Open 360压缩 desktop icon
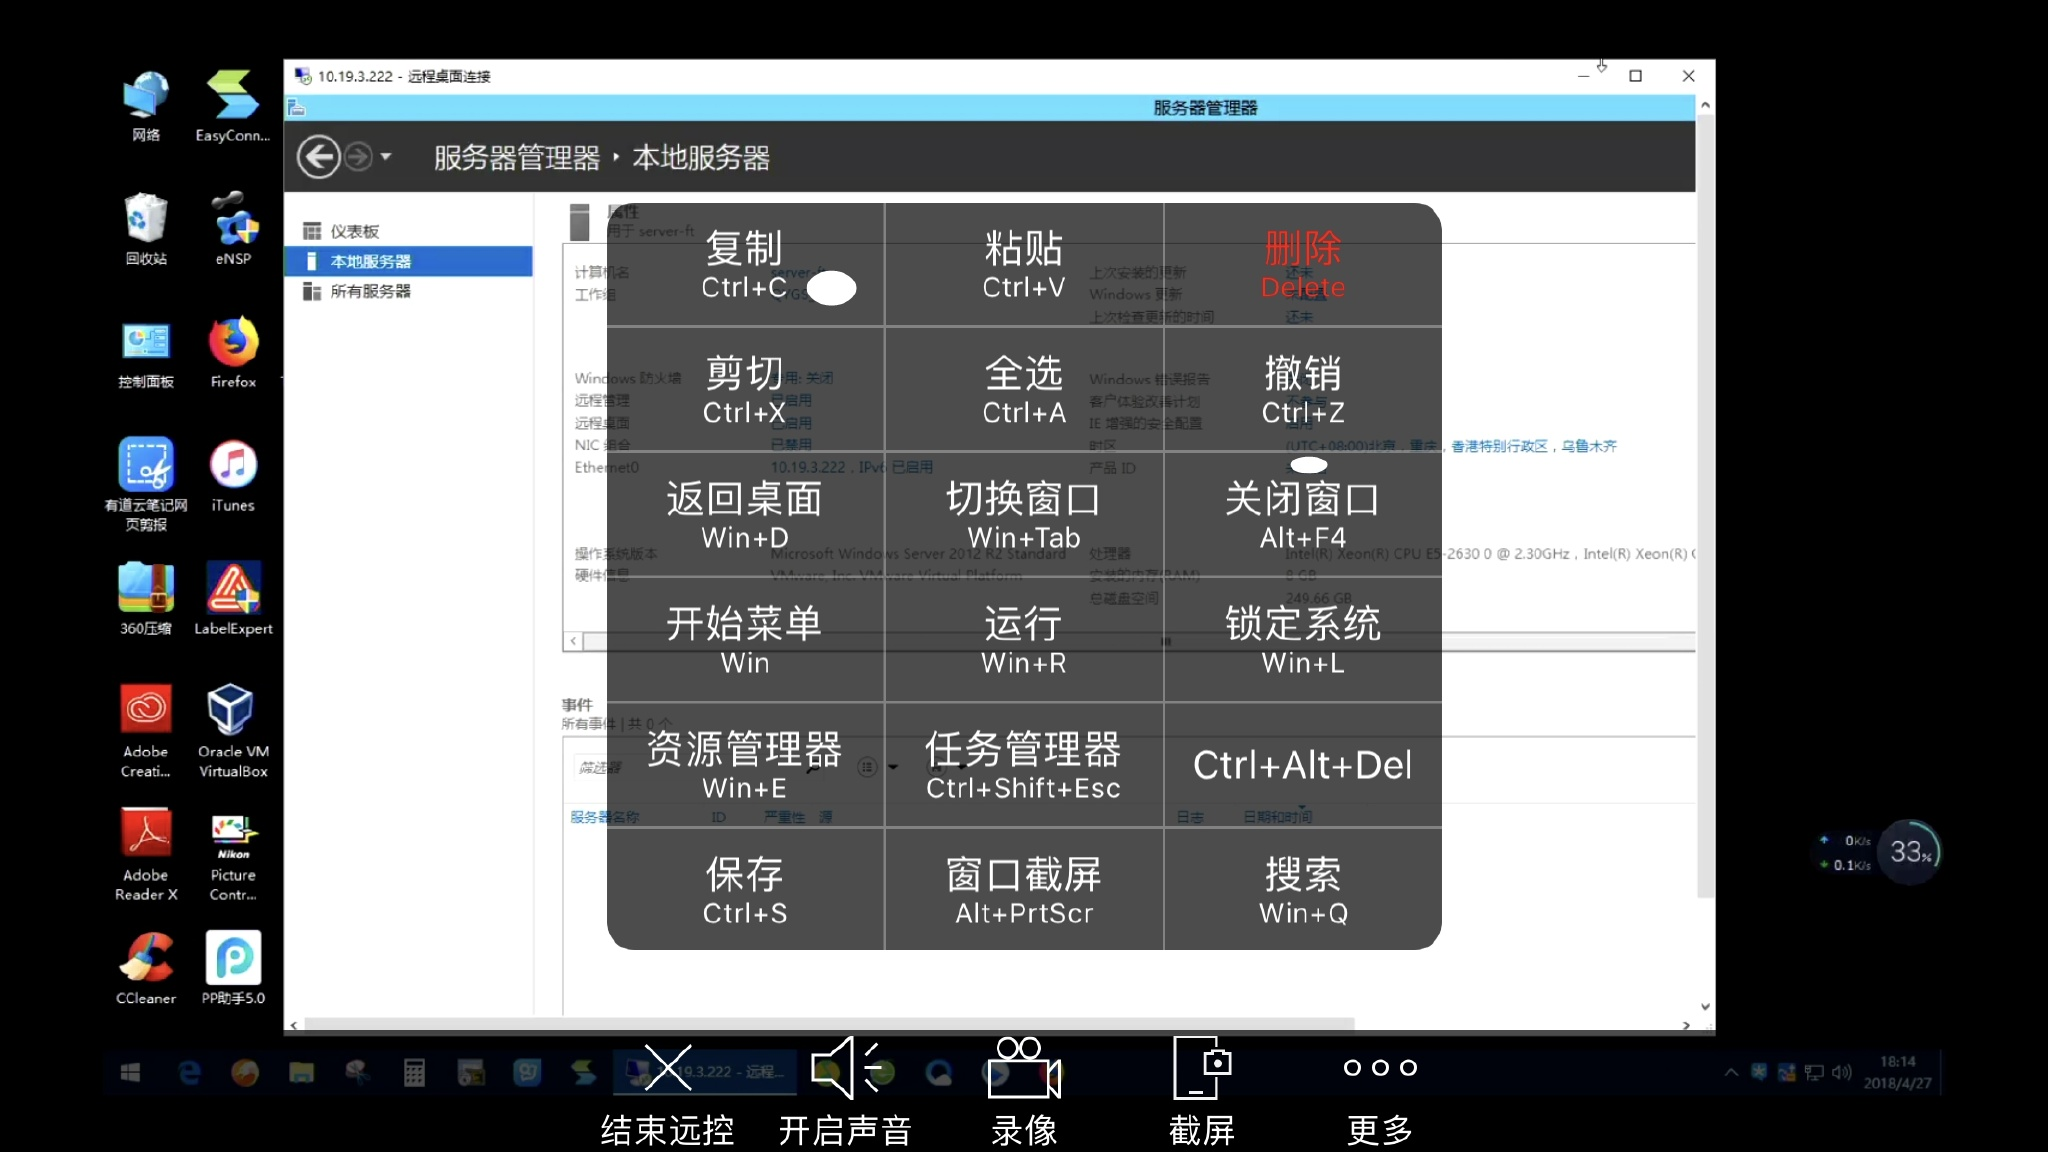The image size is (2048, 1152). tap(146, 599)
